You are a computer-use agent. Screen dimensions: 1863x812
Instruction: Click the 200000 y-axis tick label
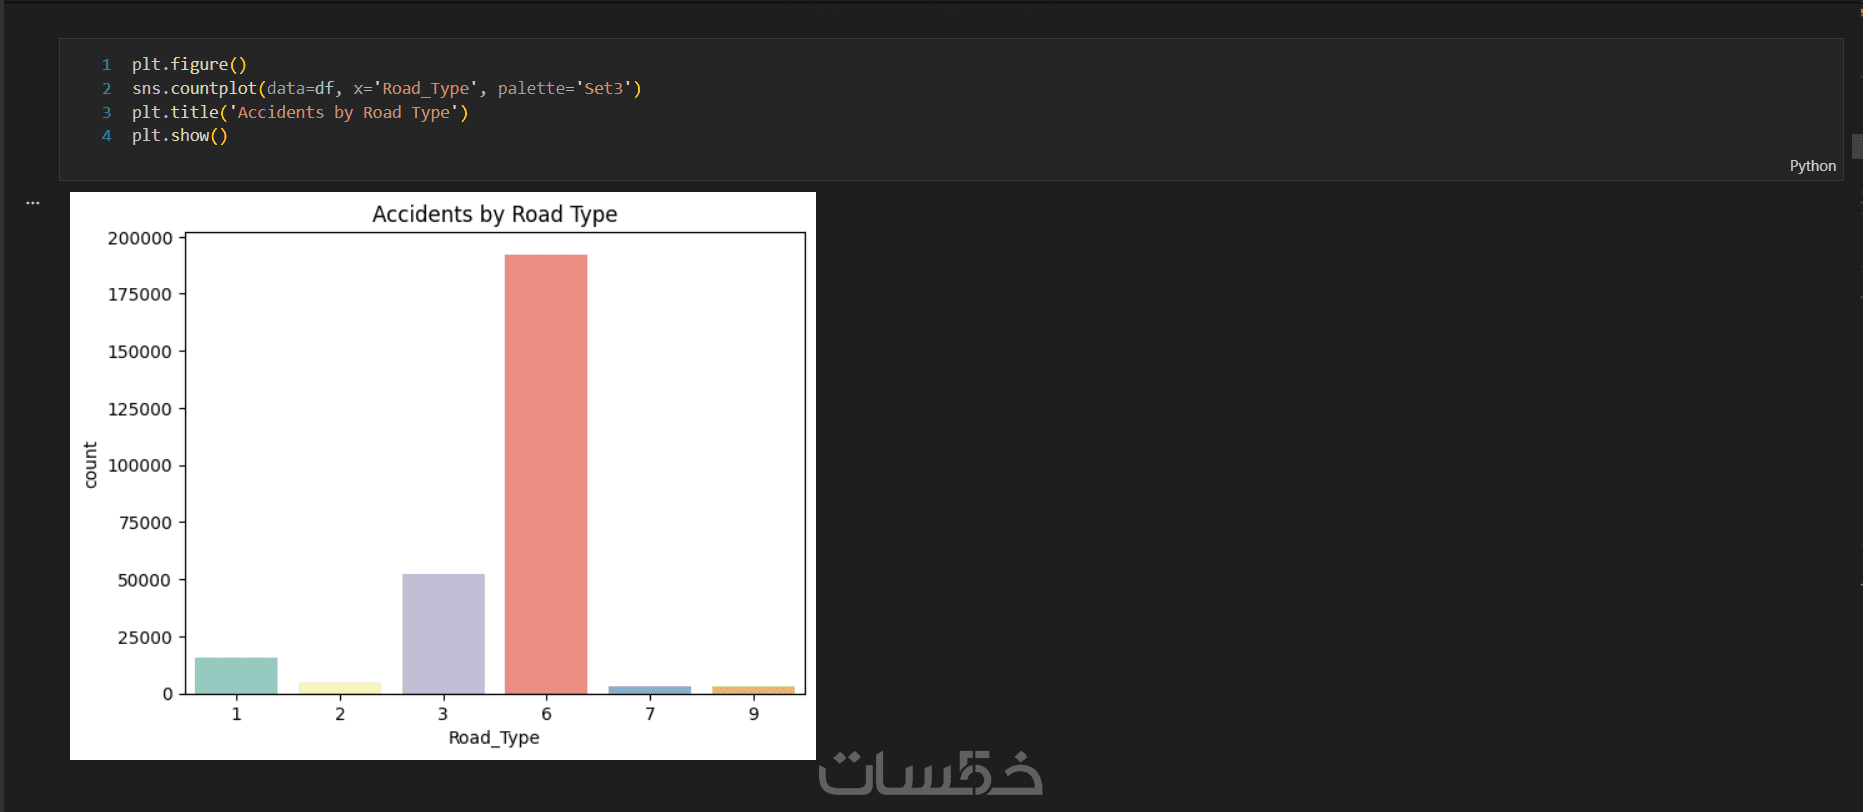140,238
